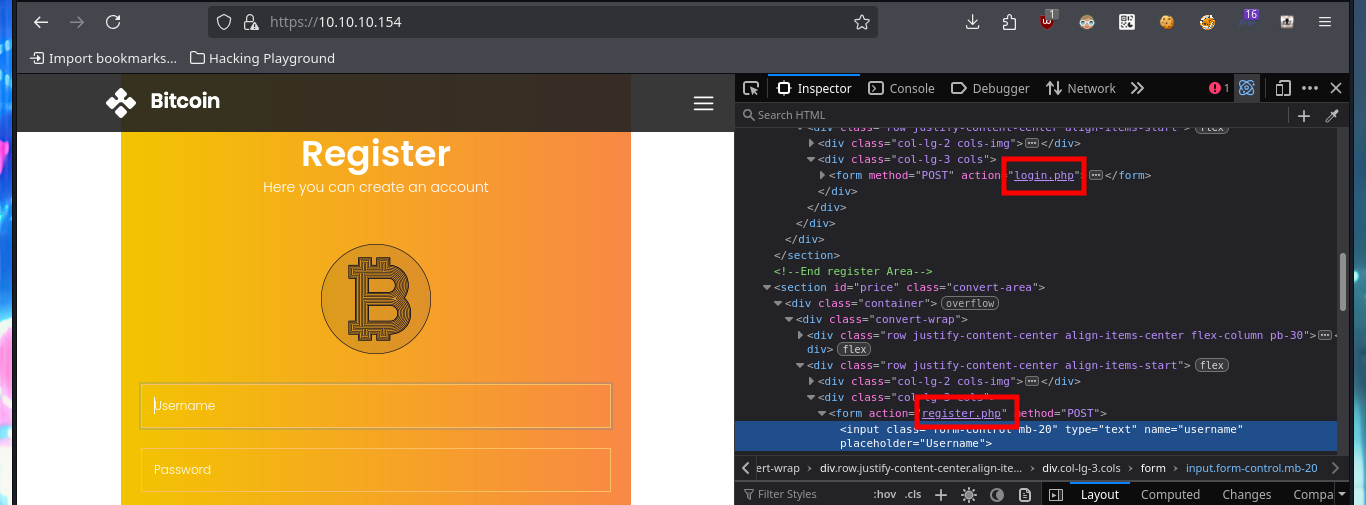Go back to the previous page
This screenshot has height=505, width=1366.
click(41, 22)
